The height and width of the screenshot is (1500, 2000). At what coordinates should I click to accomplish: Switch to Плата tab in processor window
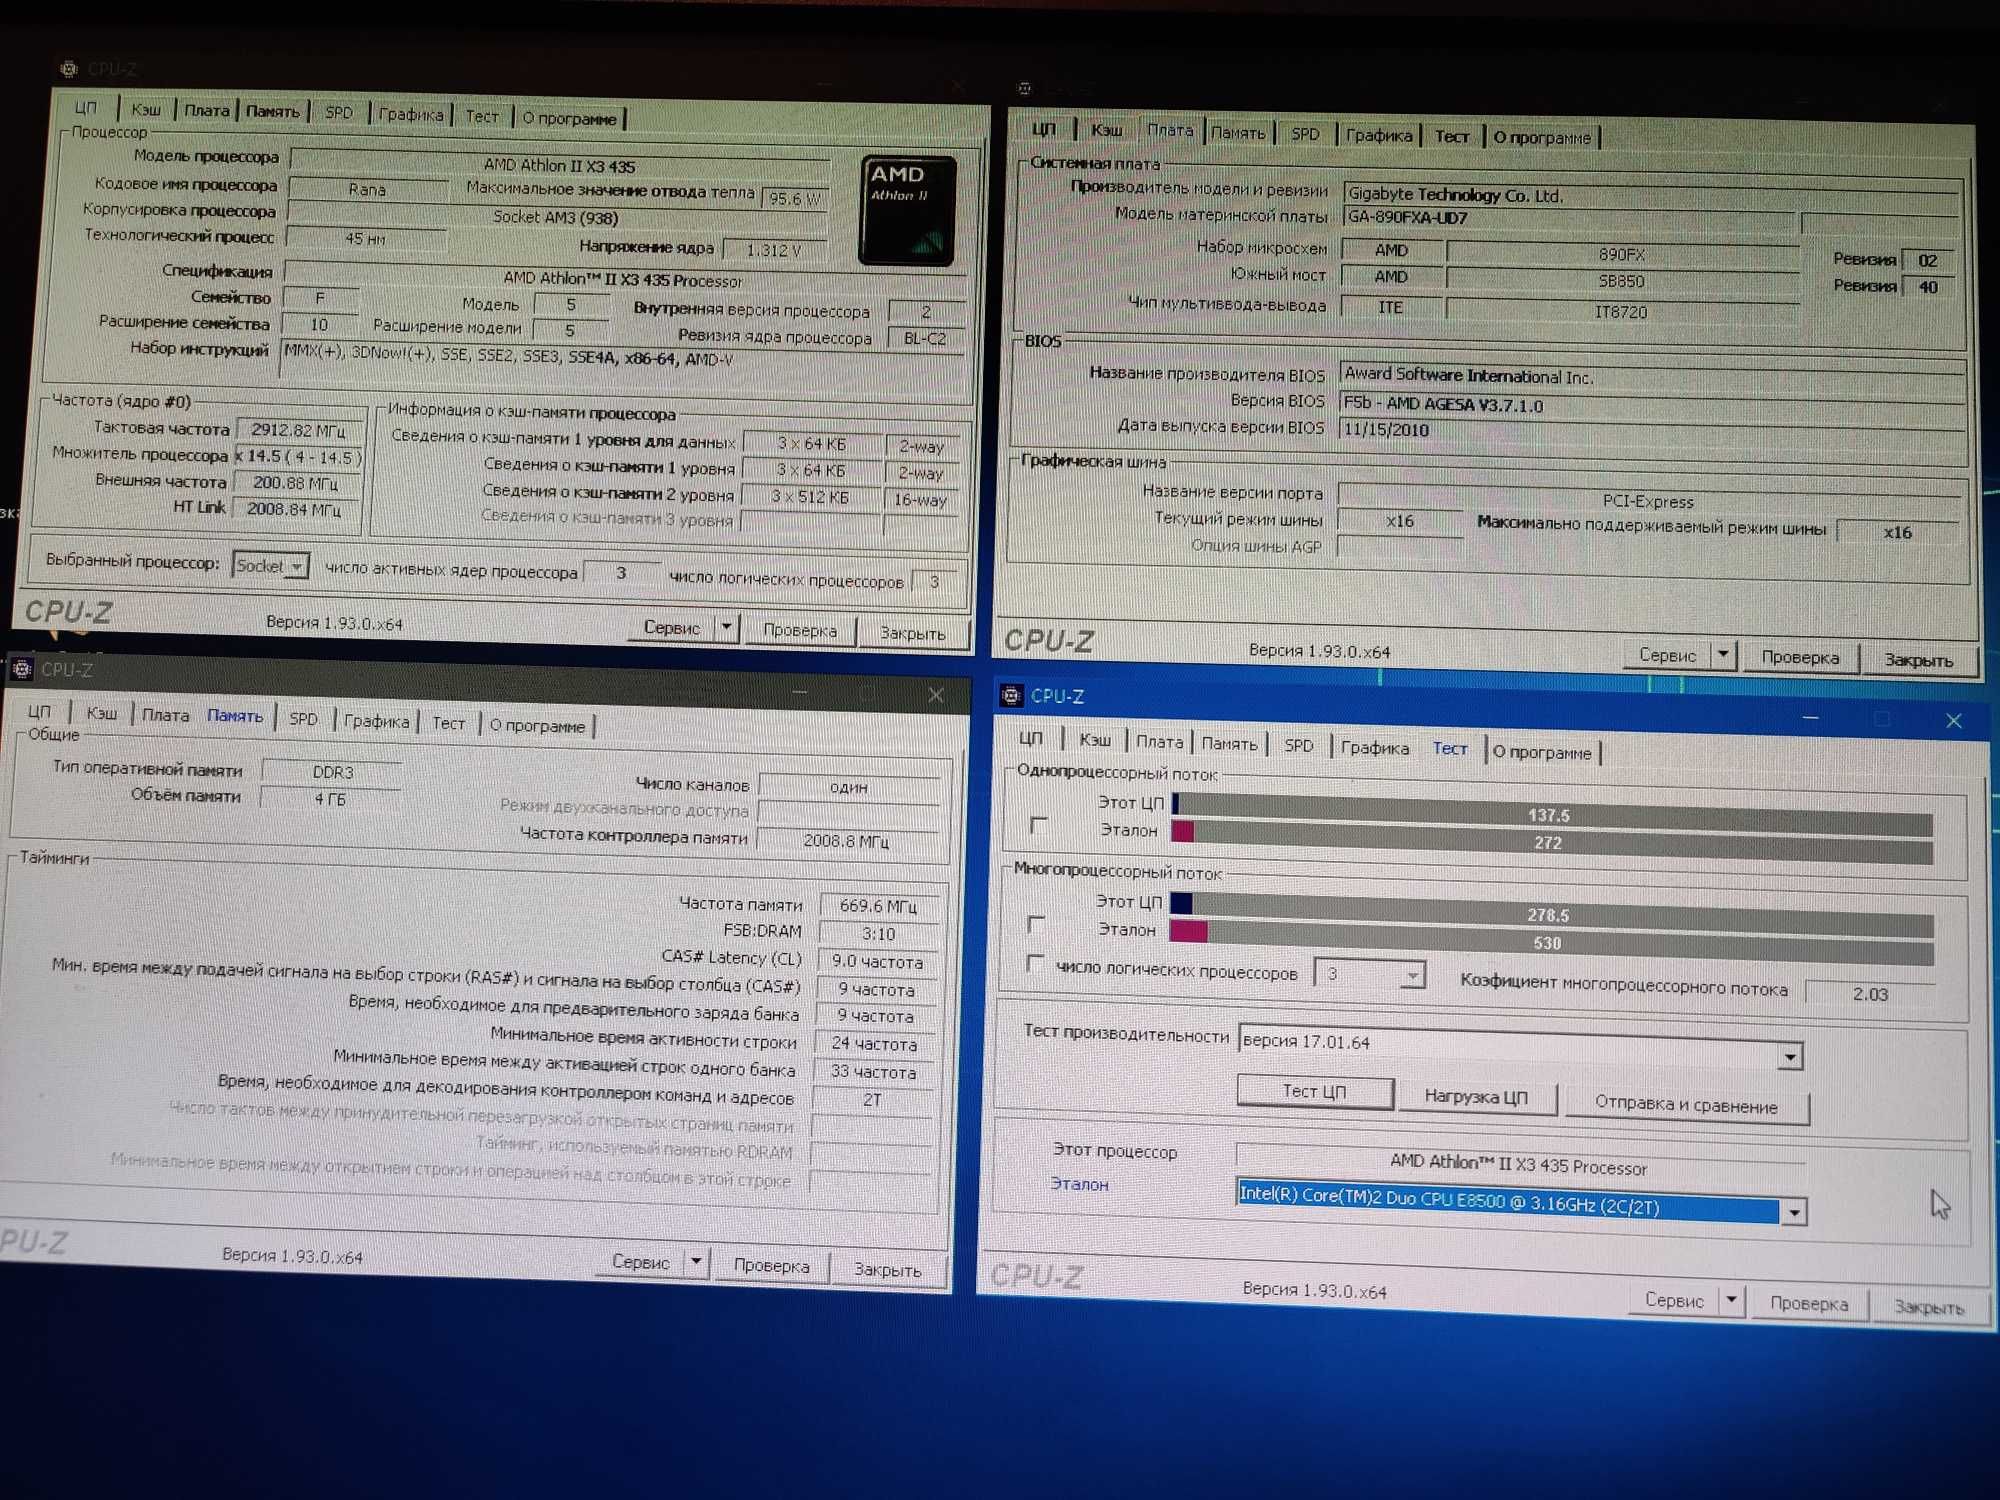coord(206,110)
